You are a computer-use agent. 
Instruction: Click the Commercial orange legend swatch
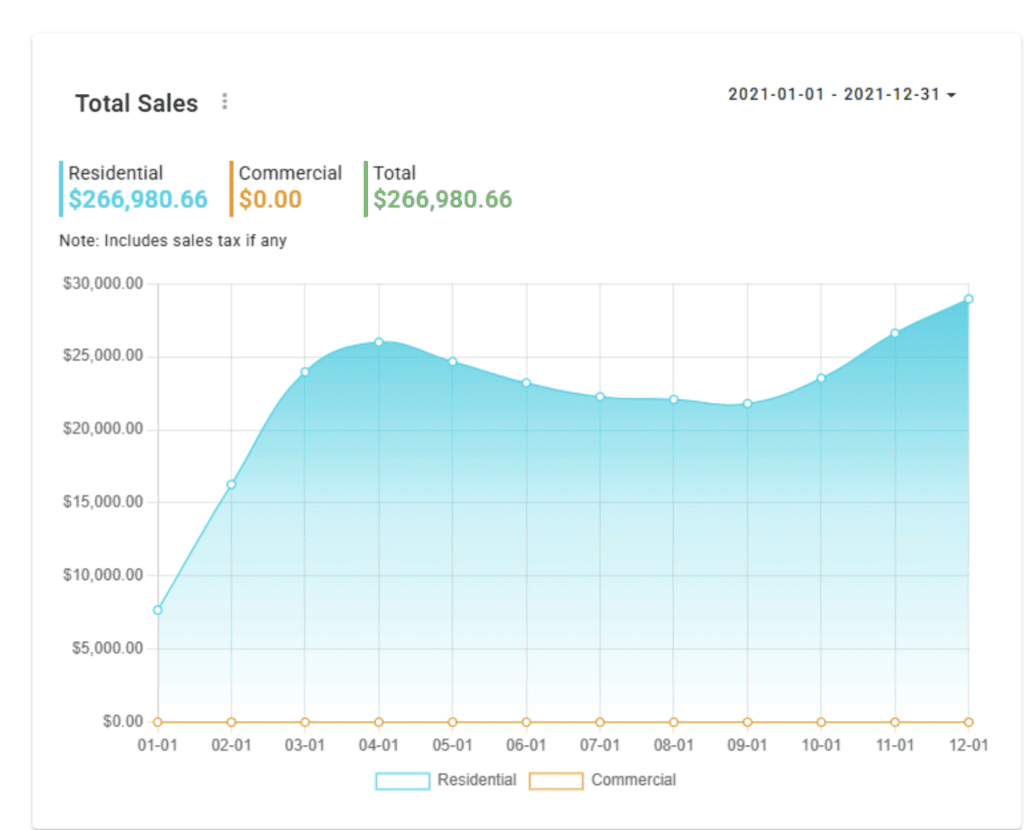(556, 780)
